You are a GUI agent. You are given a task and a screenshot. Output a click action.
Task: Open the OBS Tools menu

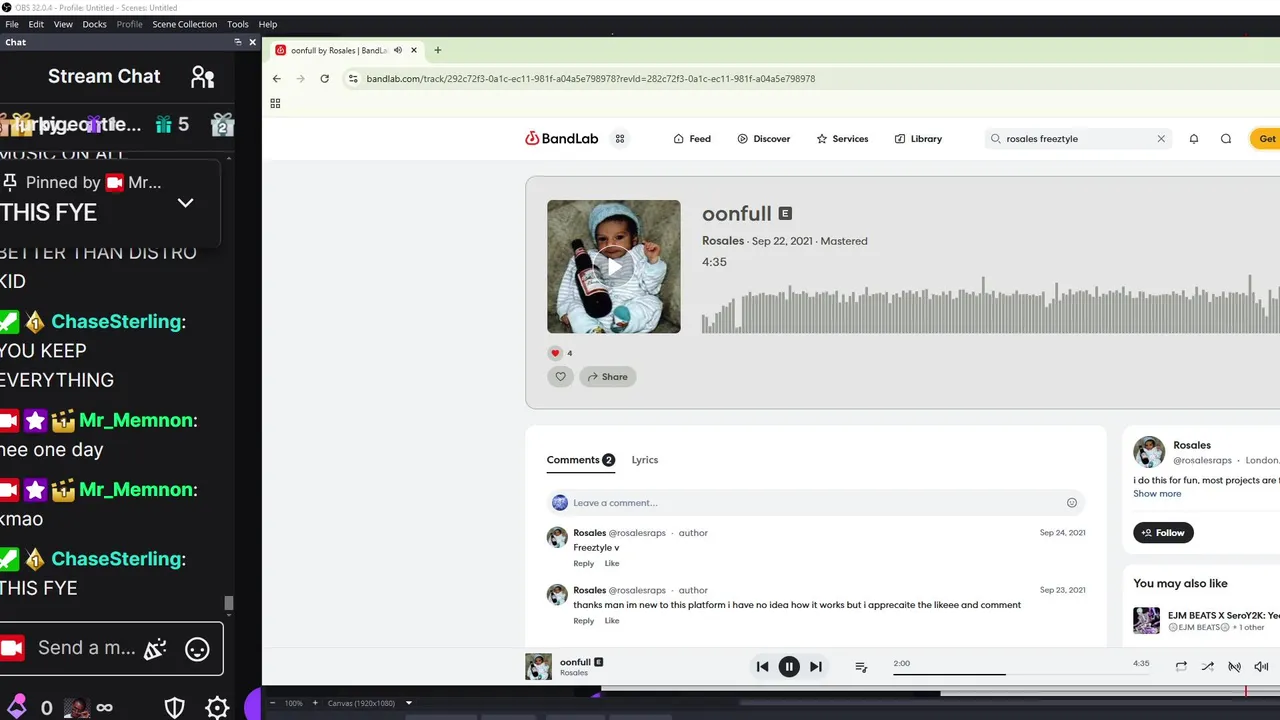coord(238,24)
